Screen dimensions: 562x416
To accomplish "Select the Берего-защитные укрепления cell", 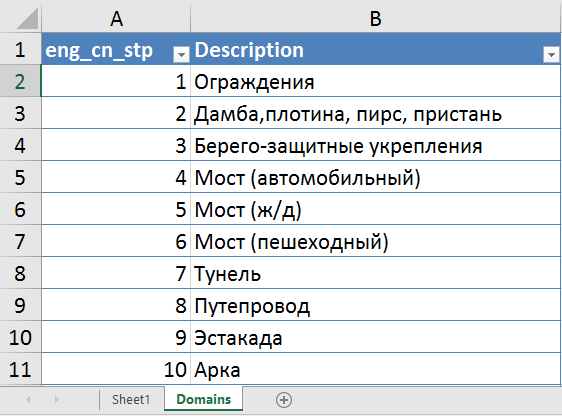I will pyautogui.click(x=375, y=145).
